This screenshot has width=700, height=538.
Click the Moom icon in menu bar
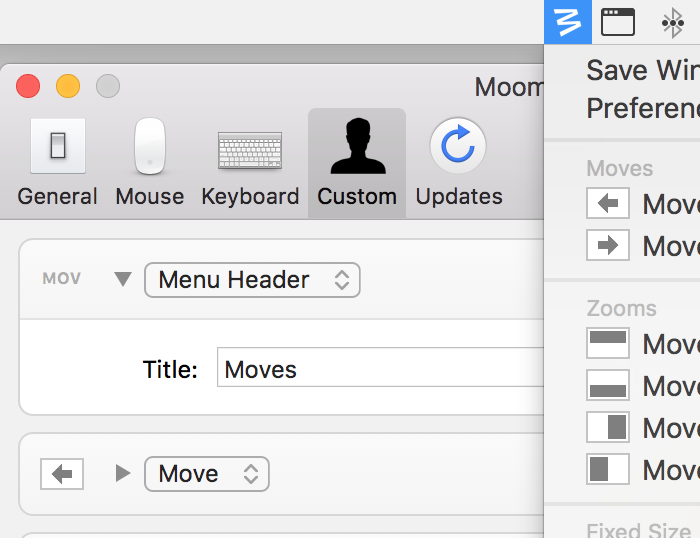(x=568, y=22)
